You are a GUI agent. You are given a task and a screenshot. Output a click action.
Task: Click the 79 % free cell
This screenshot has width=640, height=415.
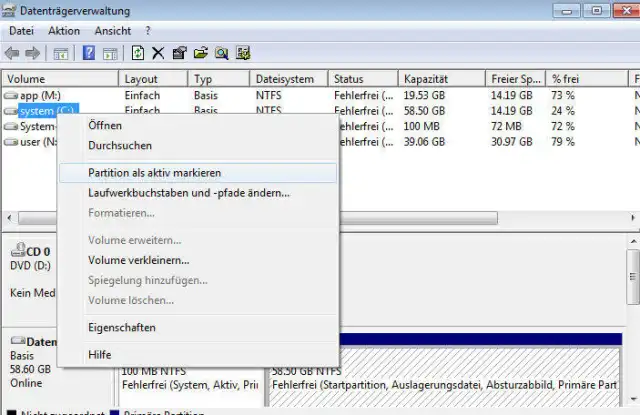coord(563,142)
